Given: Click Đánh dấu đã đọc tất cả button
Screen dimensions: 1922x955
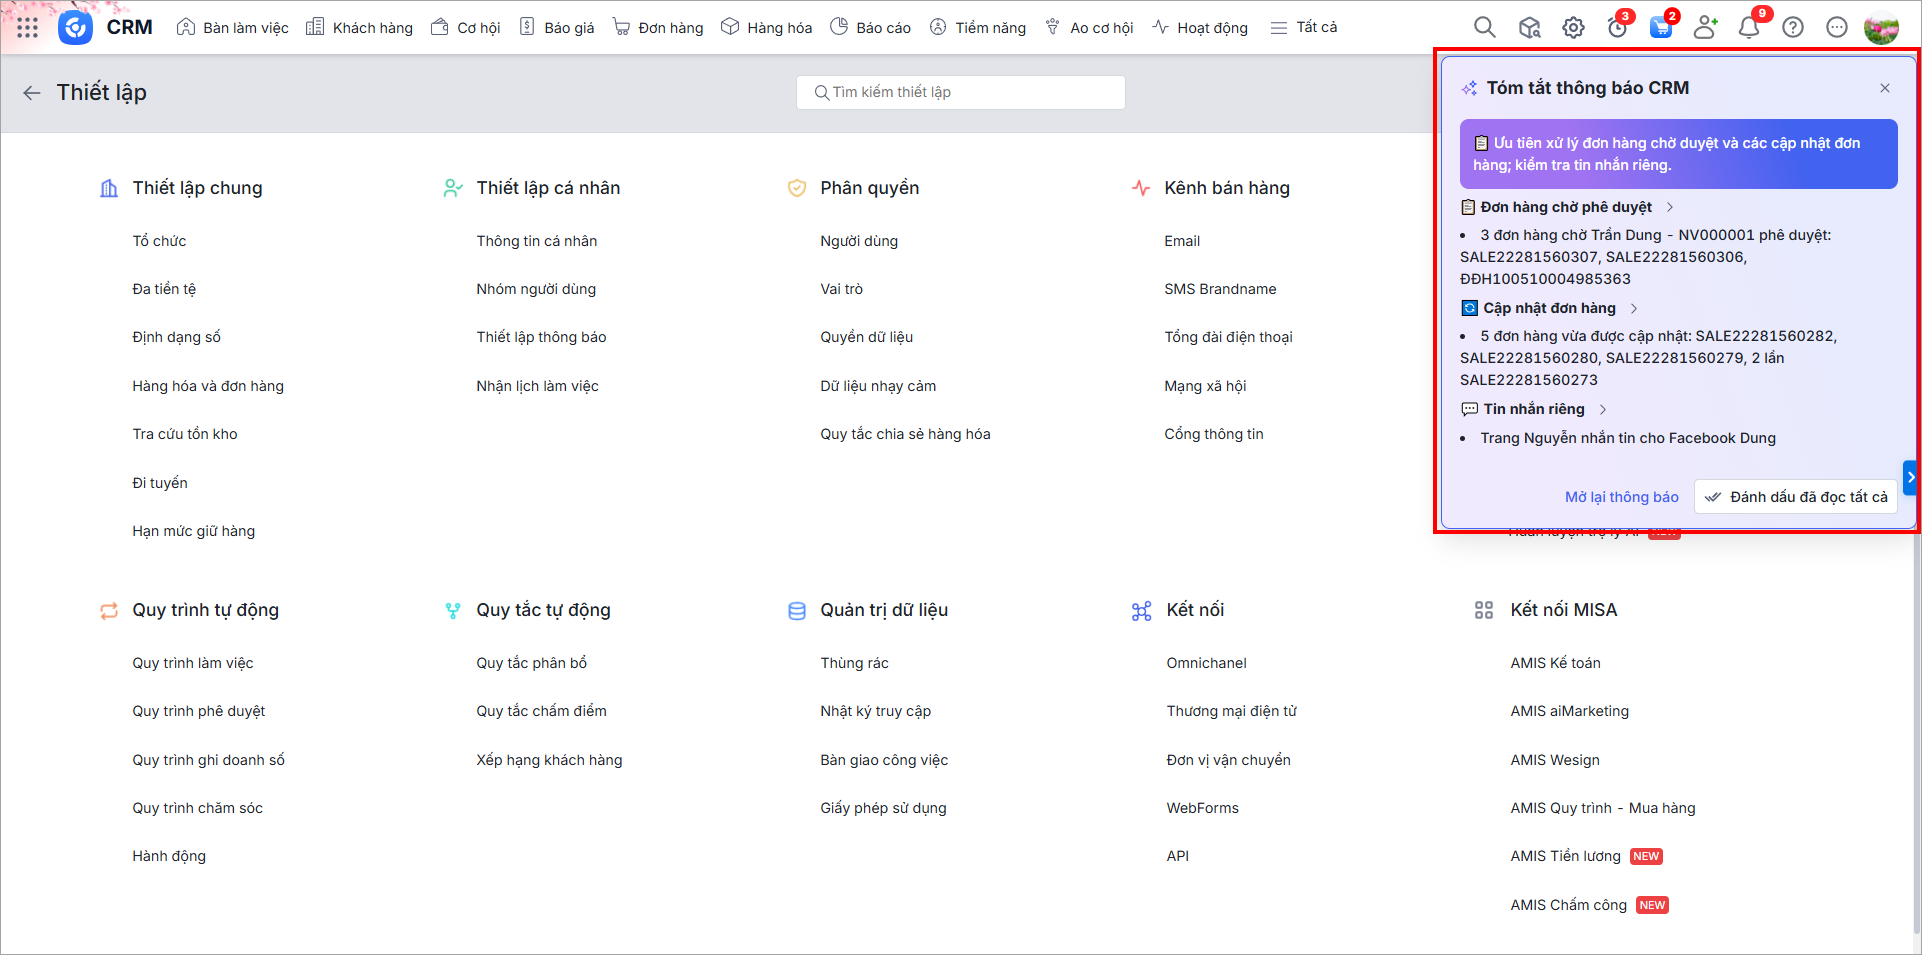Looking at the screenshot, I should 1796,497.
